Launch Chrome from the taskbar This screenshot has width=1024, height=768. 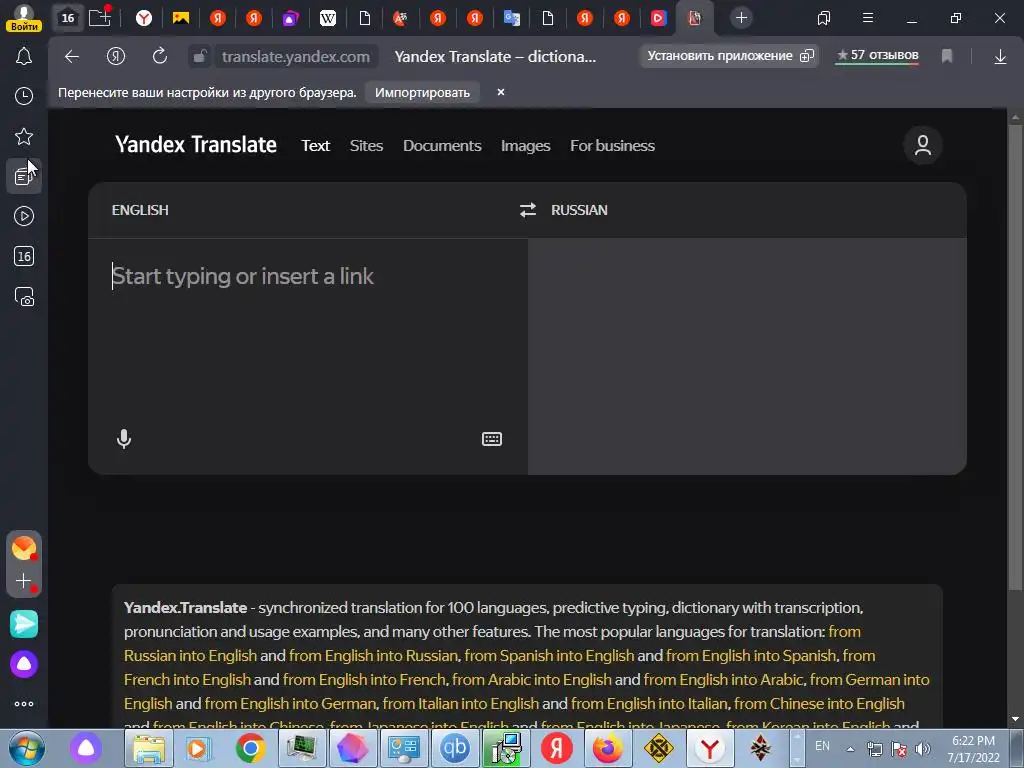pyautogui.click(x=250, y=748)
